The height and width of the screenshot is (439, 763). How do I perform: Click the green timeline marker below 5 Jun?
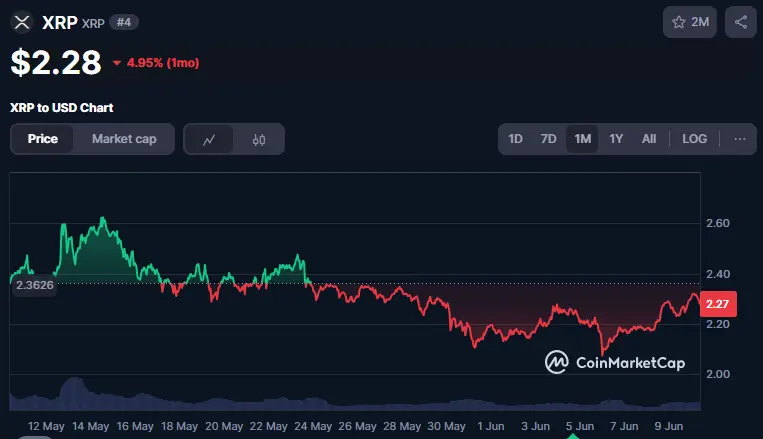coord(573,437)
